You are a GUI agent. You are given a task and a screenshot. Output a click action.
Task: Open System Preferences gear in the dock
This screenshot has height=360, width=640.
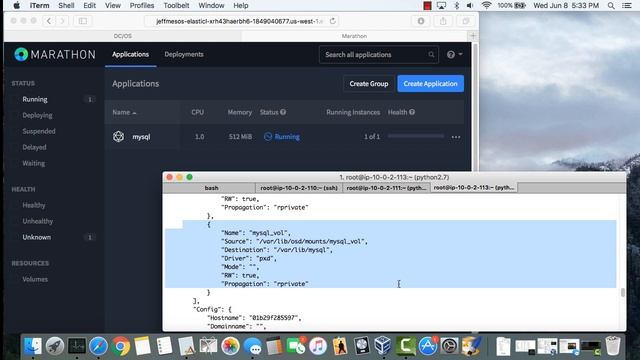(x=449, y=346)
